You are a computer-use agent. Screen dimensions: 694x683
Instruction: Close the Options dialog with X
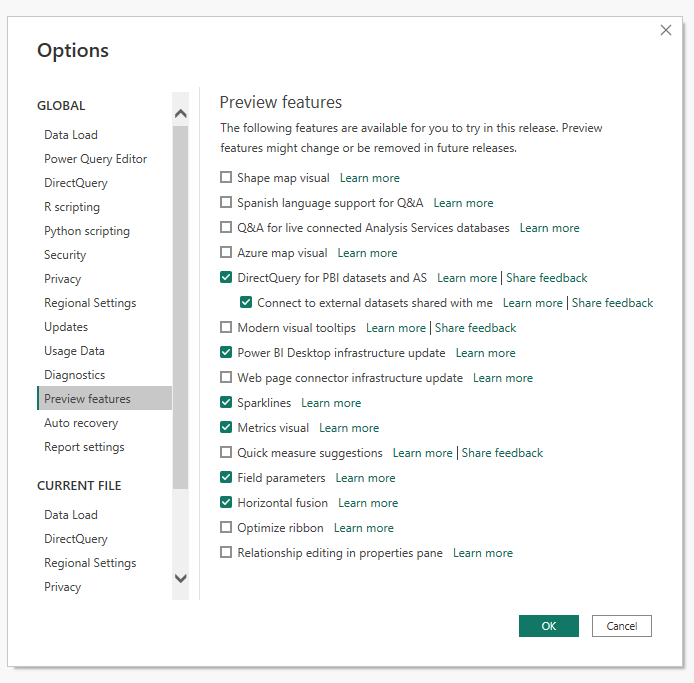pos(666,30)
